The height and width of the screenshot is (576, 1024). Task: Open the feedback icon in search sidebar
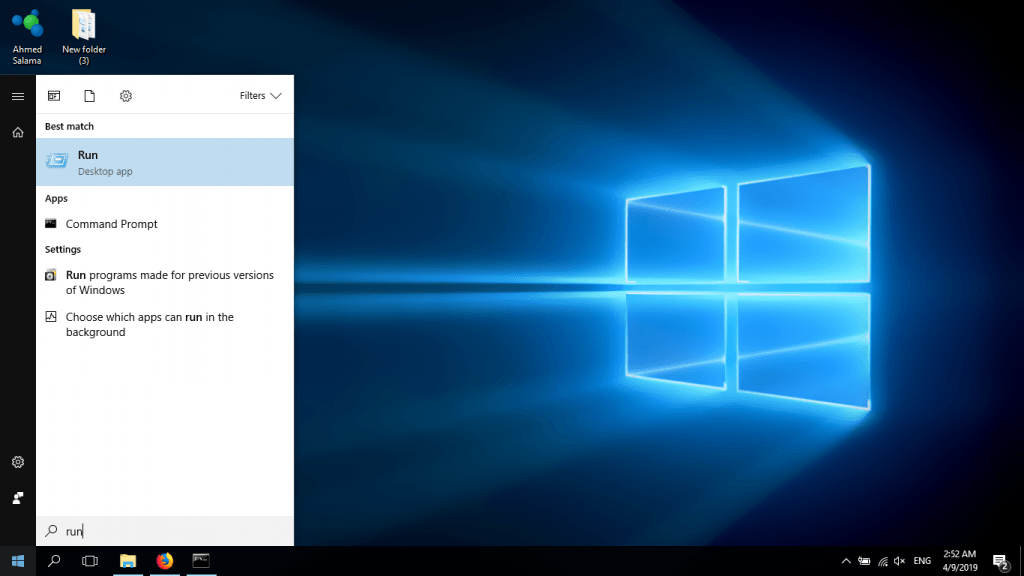18,498
